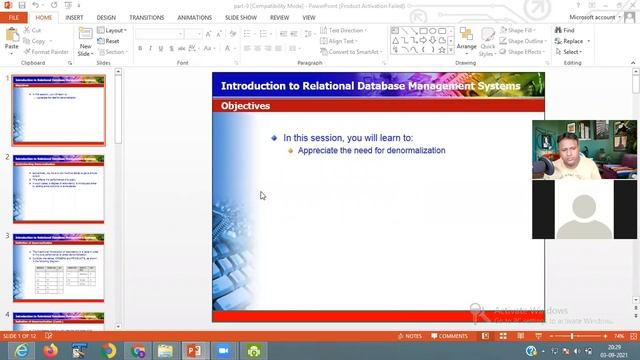Screen dimensions: 640x360
Task: Click the zoom out minus button
Action: [551, 336]
